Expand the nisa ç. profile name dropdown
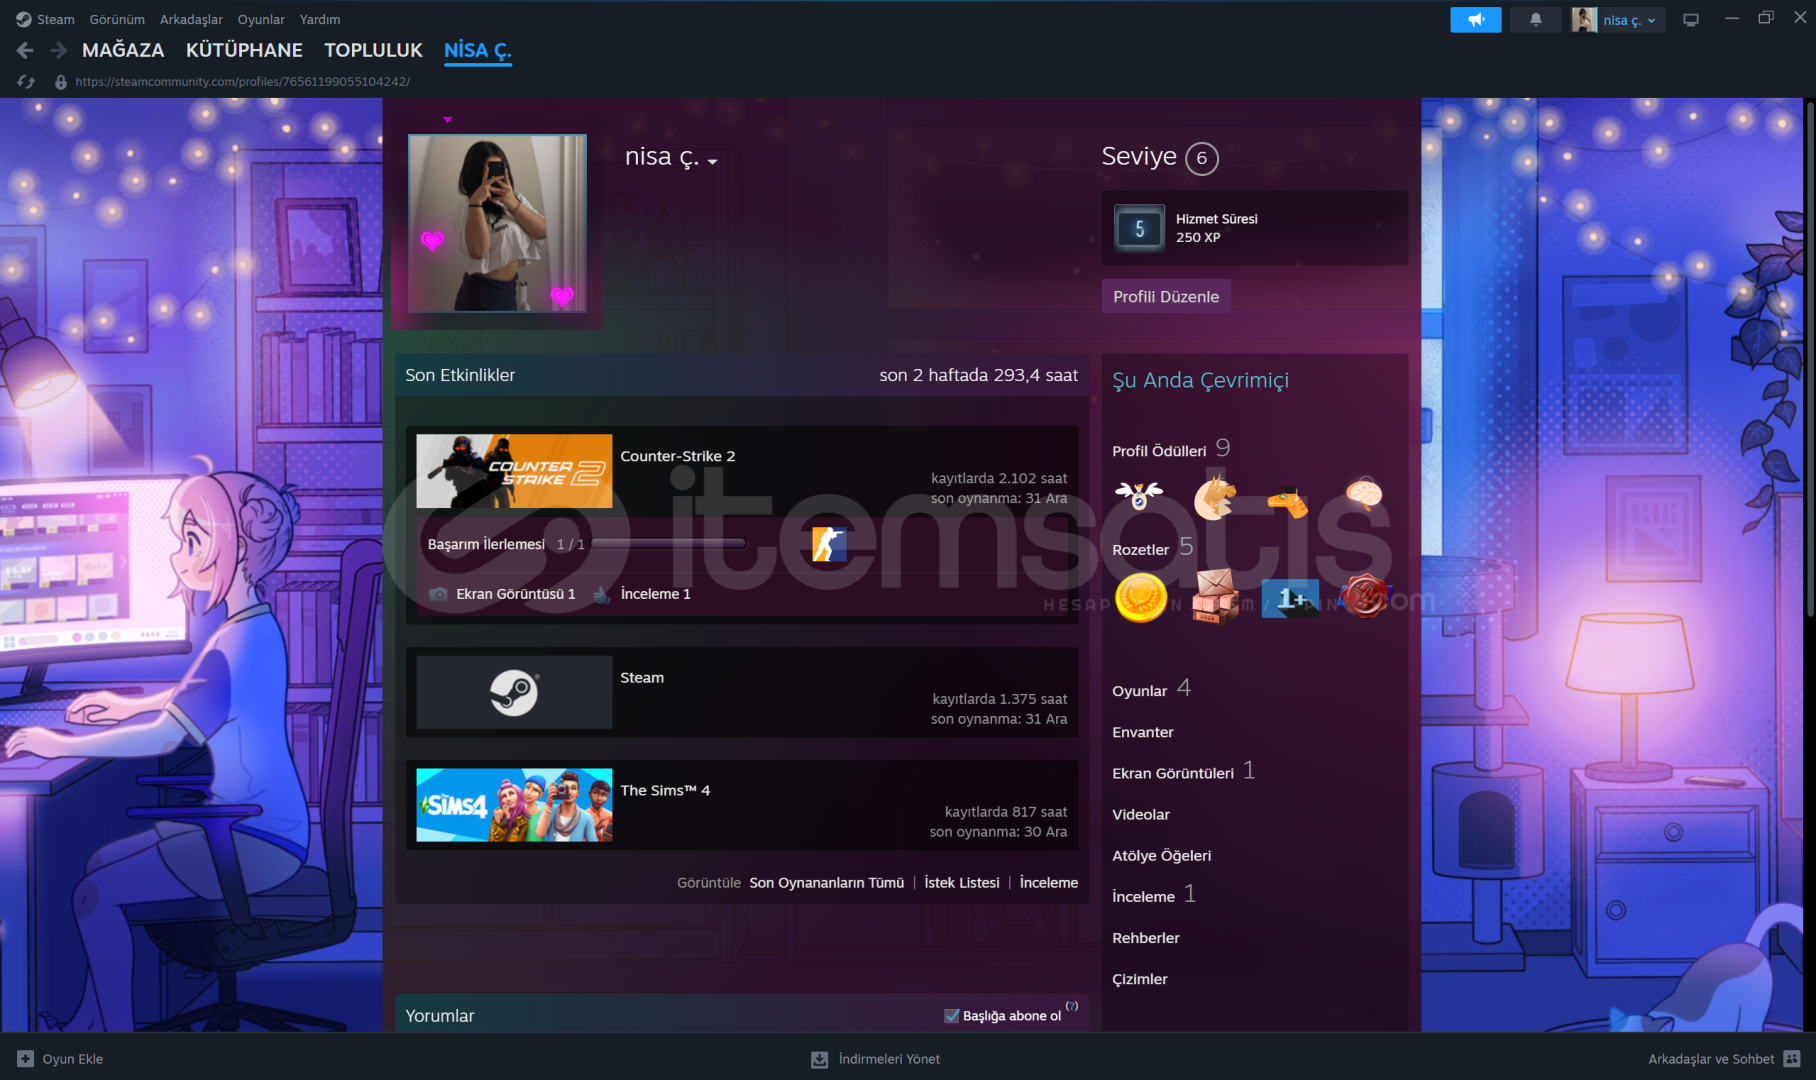1816x1080 pixels. coord(712,161)
